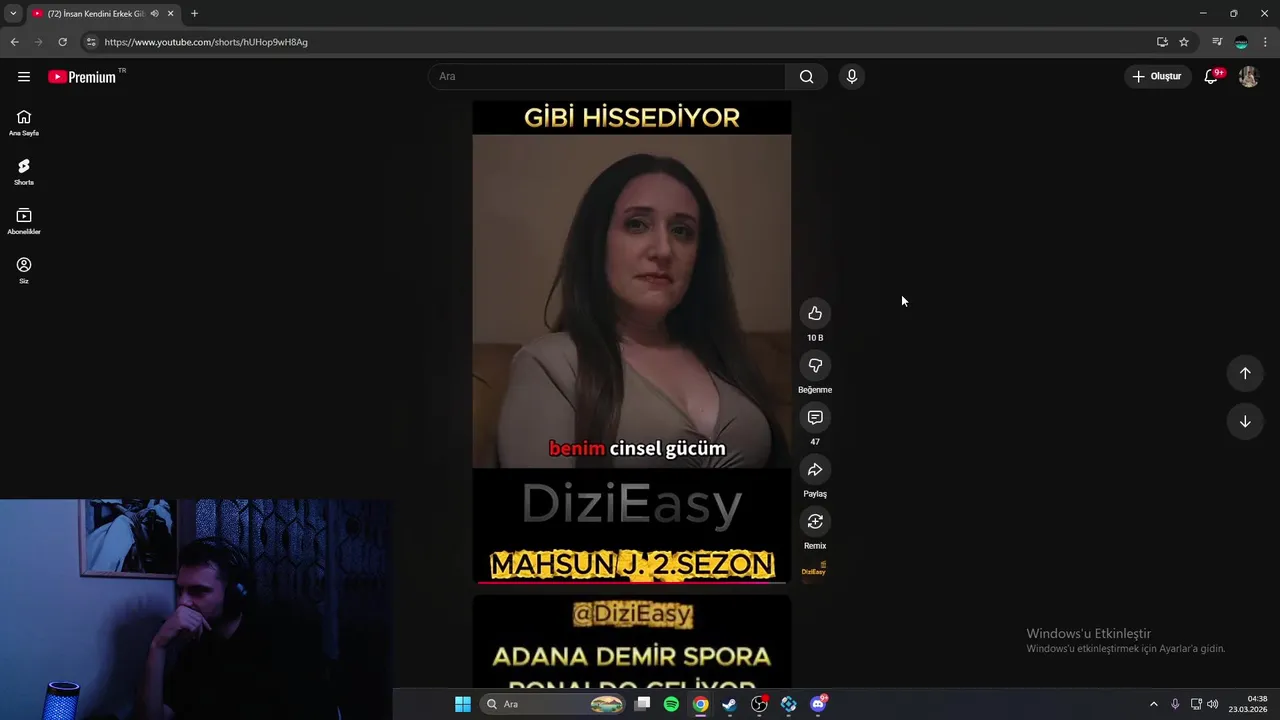Open Ana Sayfa in the sidebar
The image size is (1280, 720).
(24, 122)
